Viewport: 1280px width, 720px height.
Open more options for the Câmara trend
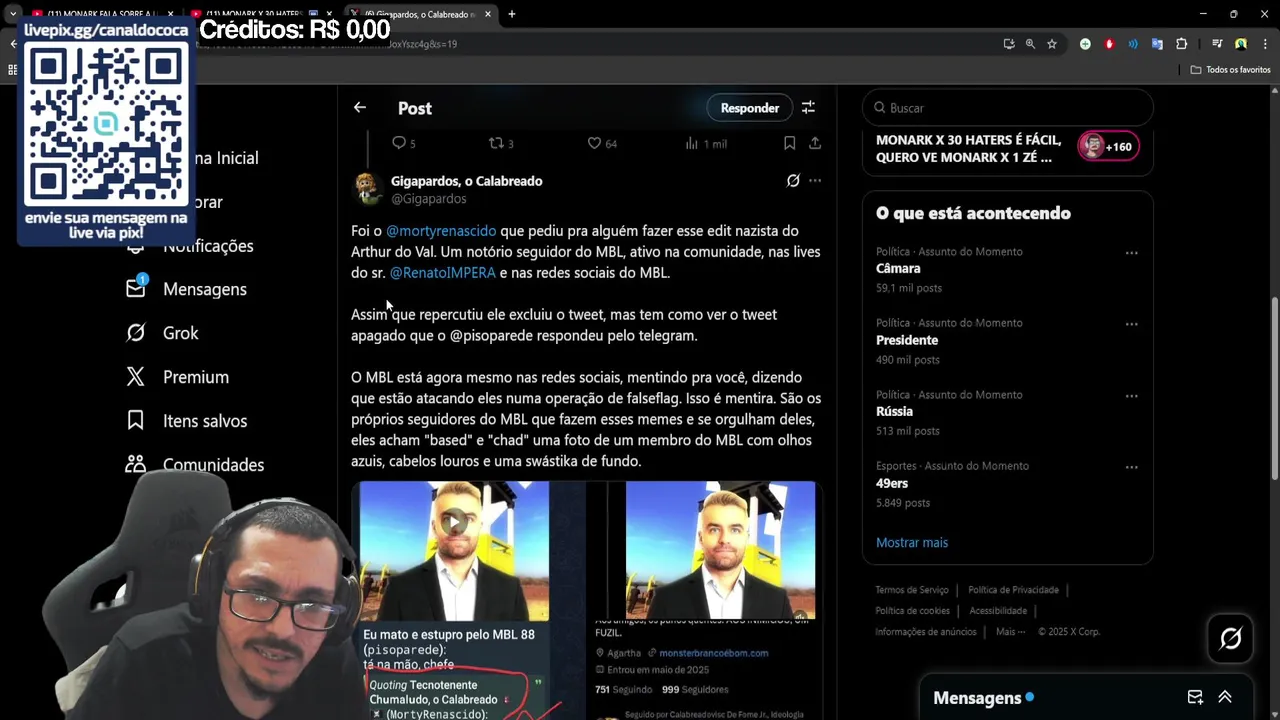click(x=1132, y=253)
